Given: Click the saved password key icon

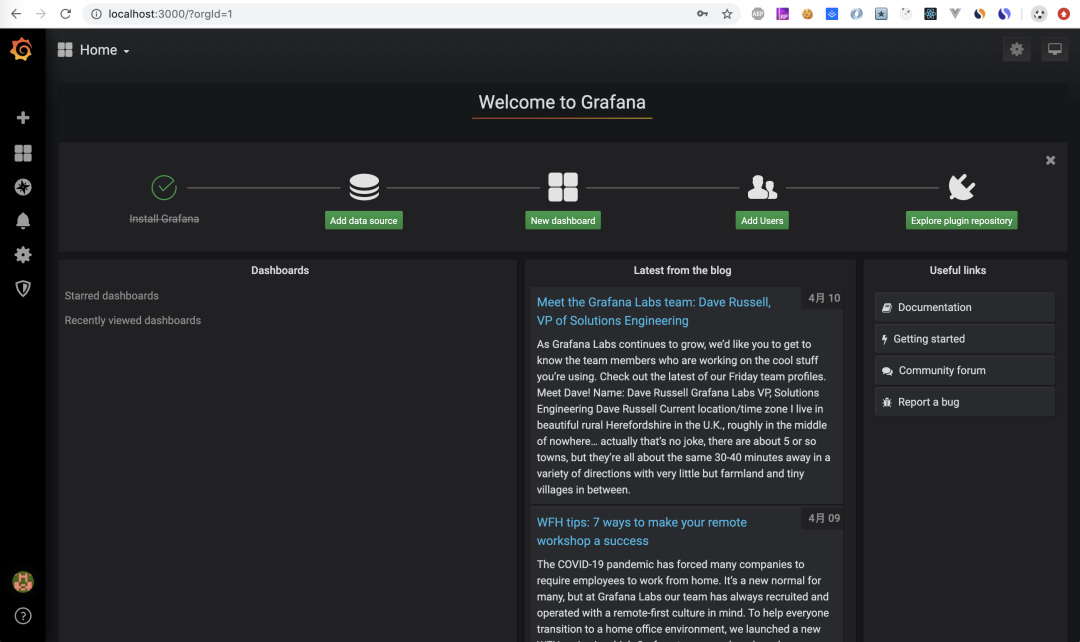Looking at the screenshot, I should pos(702,14).
